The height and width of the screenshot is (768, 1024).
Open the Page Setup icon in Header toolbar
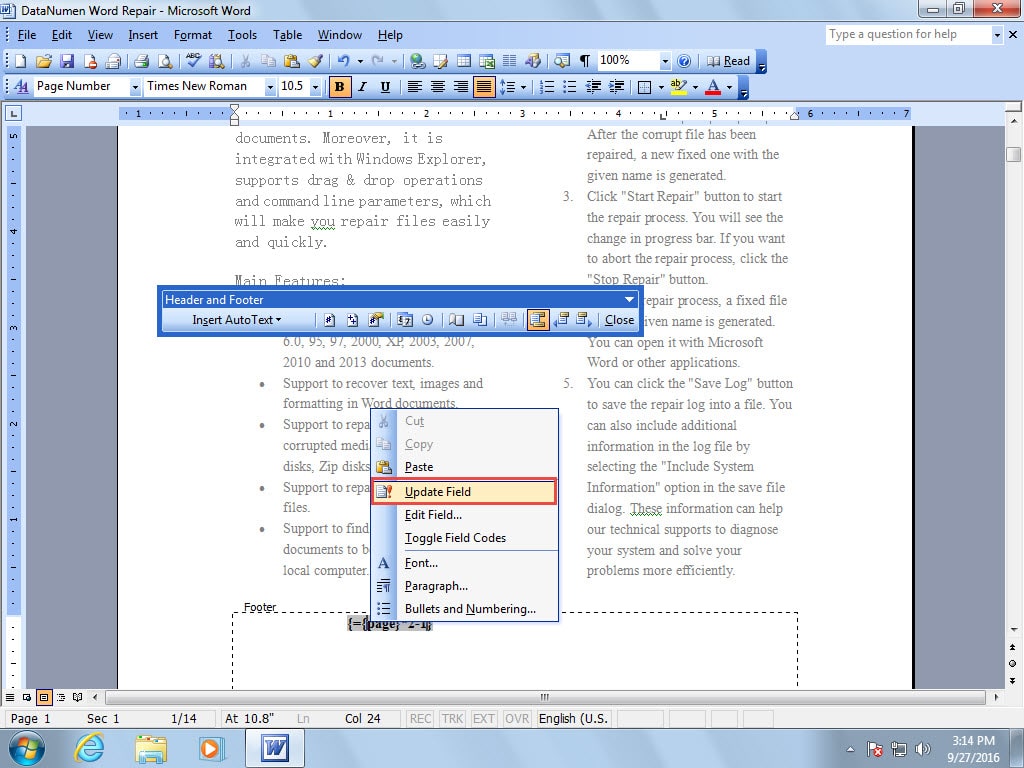pyautogui.click(x=456, y=320)
